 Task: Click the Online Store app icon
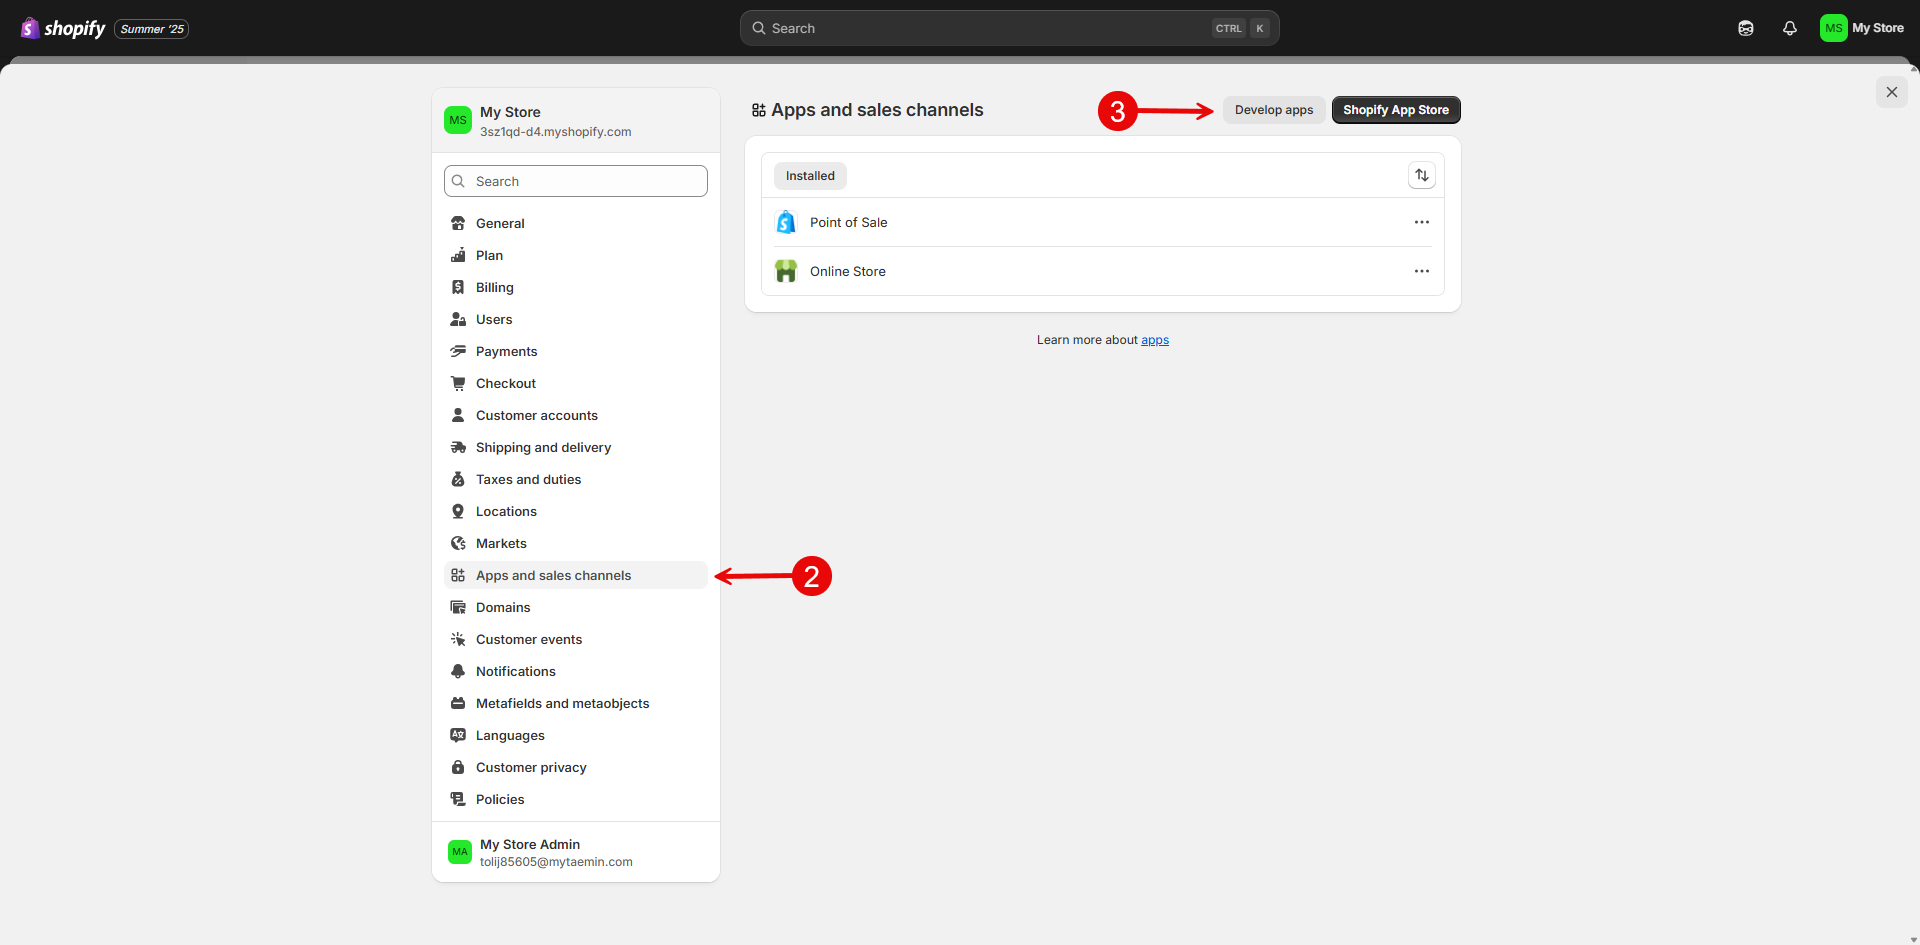click(786, 271)
